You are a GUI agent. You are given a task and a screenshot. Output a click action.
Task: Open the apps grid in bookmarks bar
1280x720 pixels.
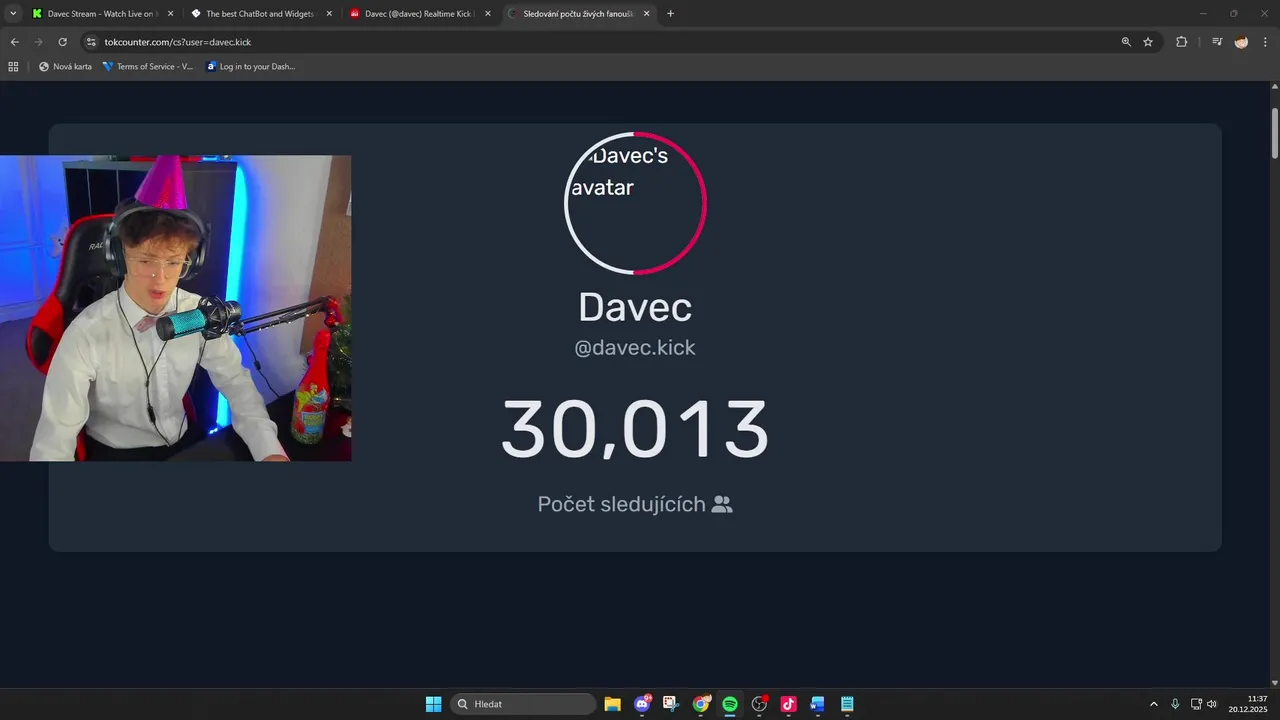(x=13, y=66)
